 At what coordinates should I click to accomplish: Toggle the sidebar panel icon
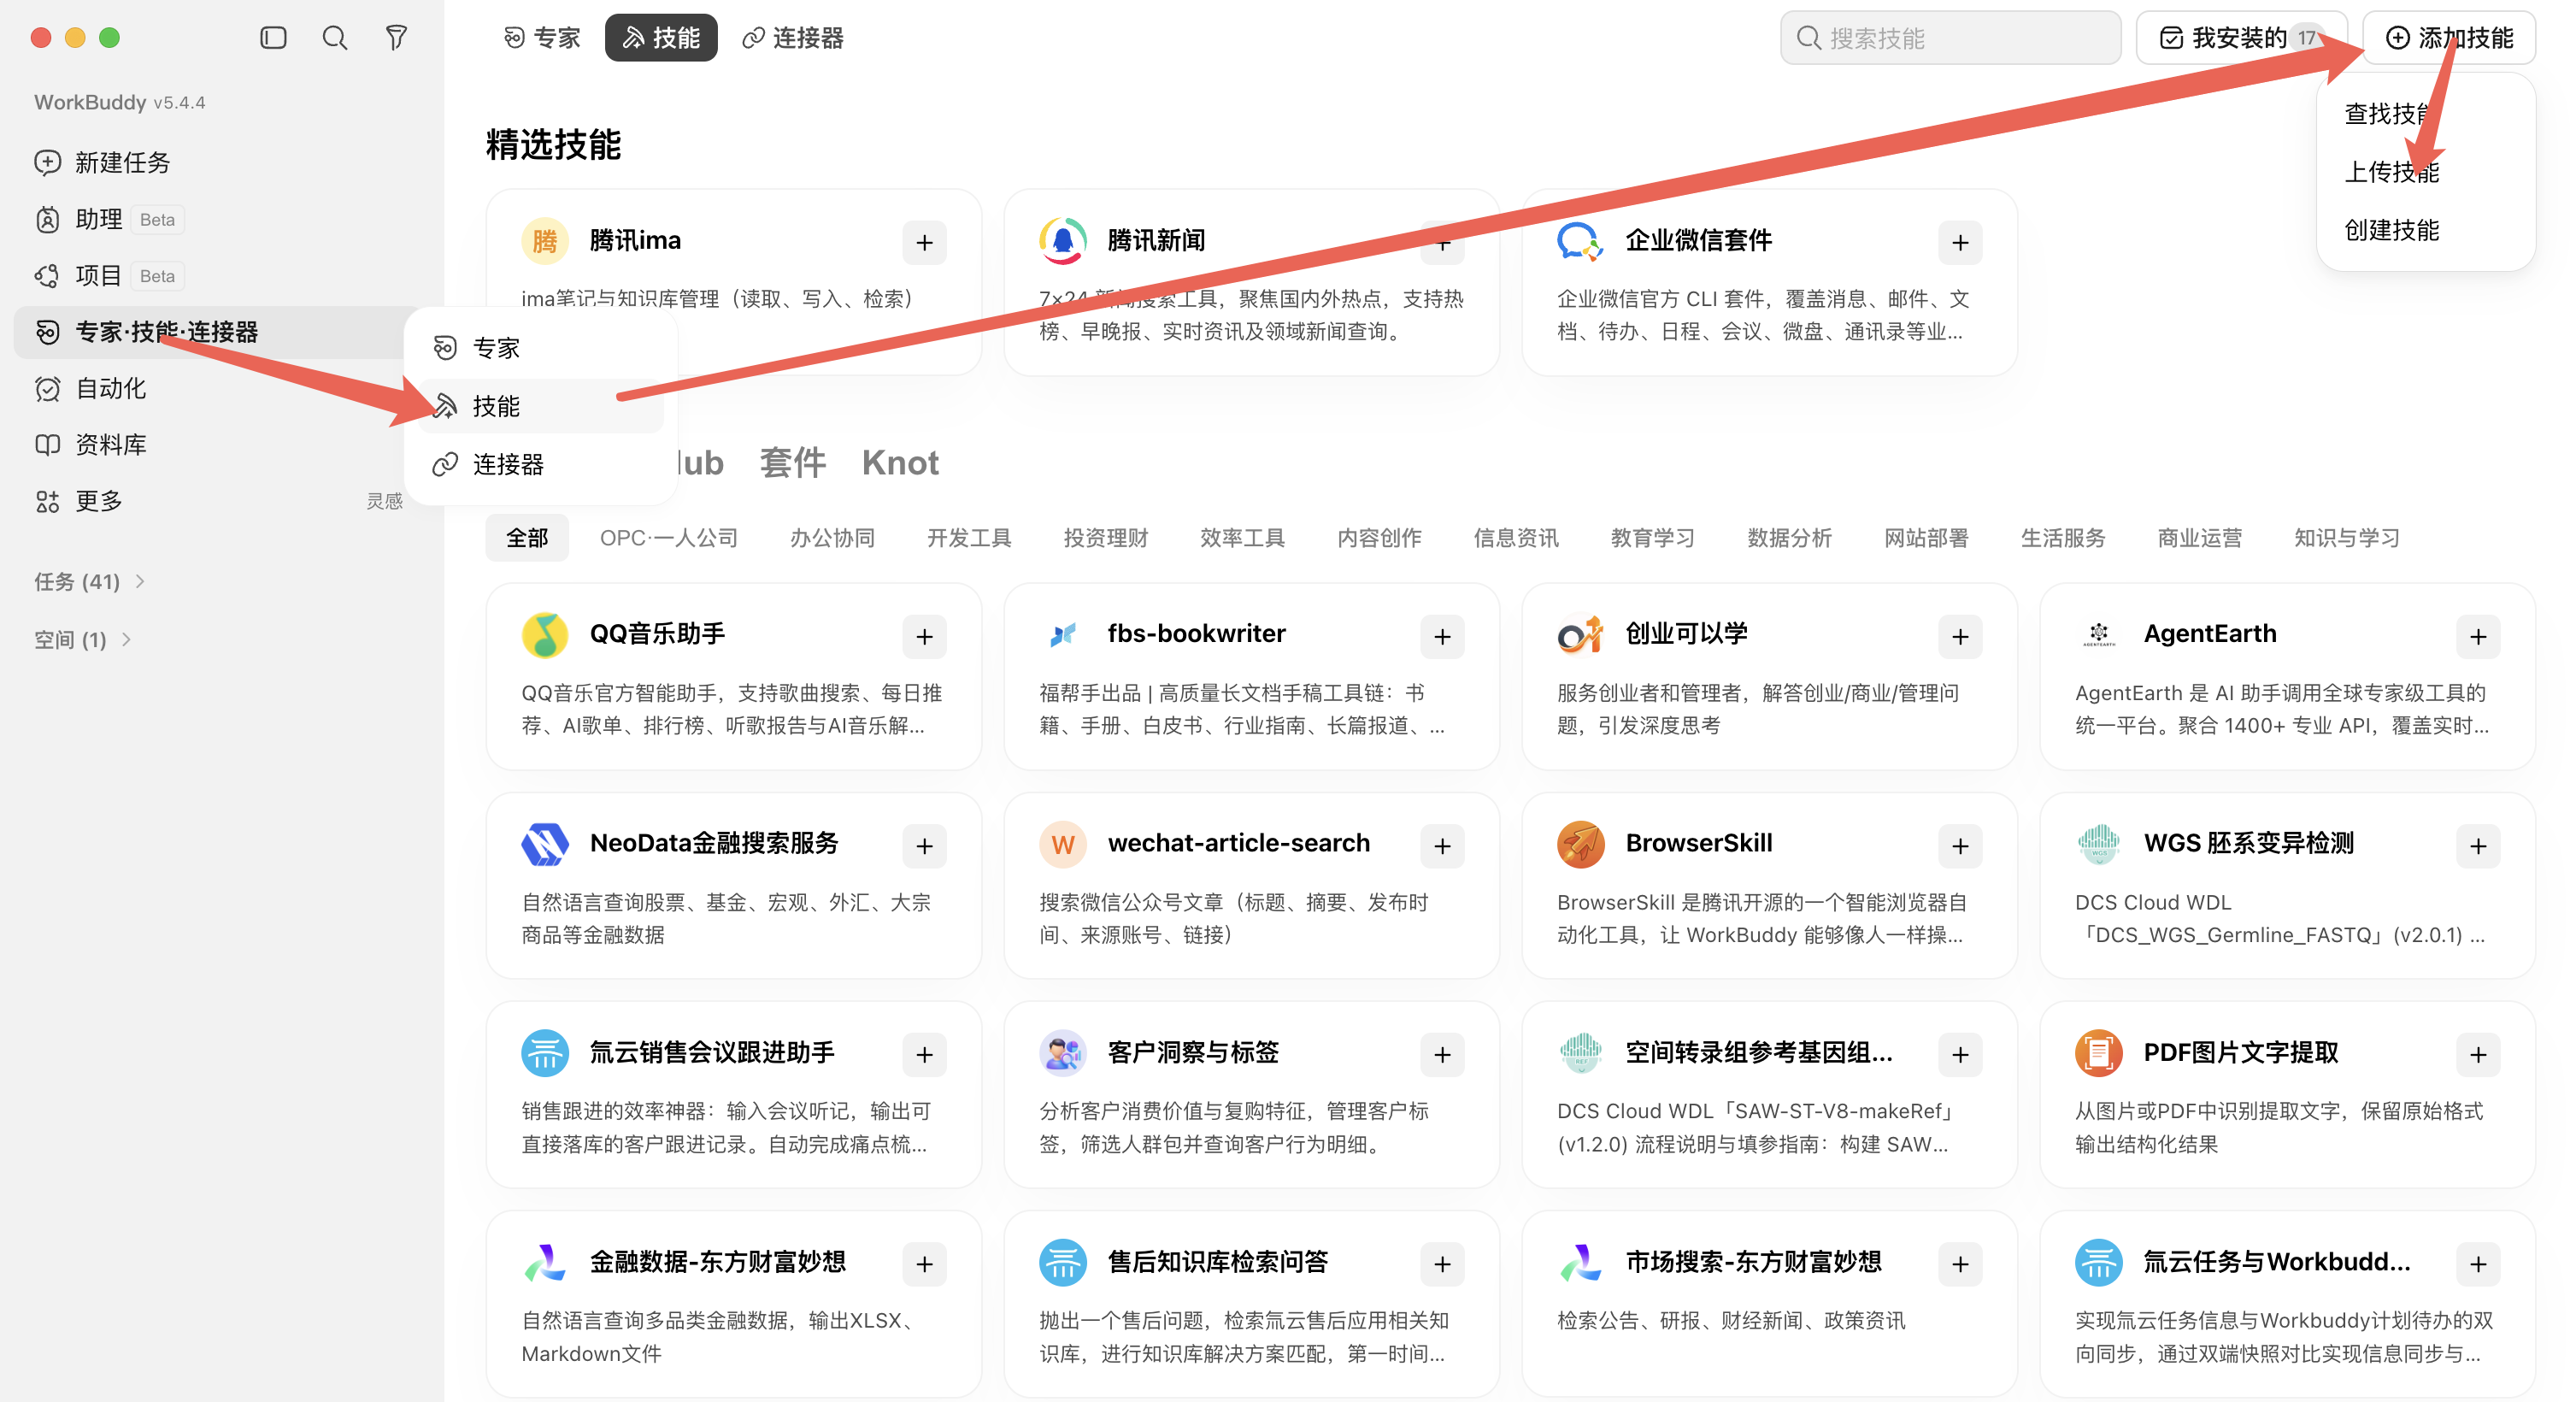(x=273, y=38)
